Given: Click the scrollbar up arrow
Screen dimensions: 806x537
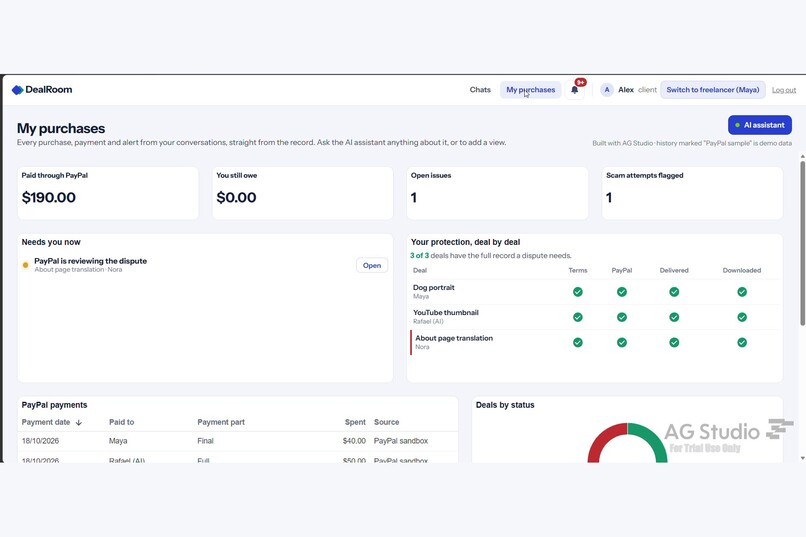Looking at the screenshot, I should pyautogui.click(x=802, y=156).
